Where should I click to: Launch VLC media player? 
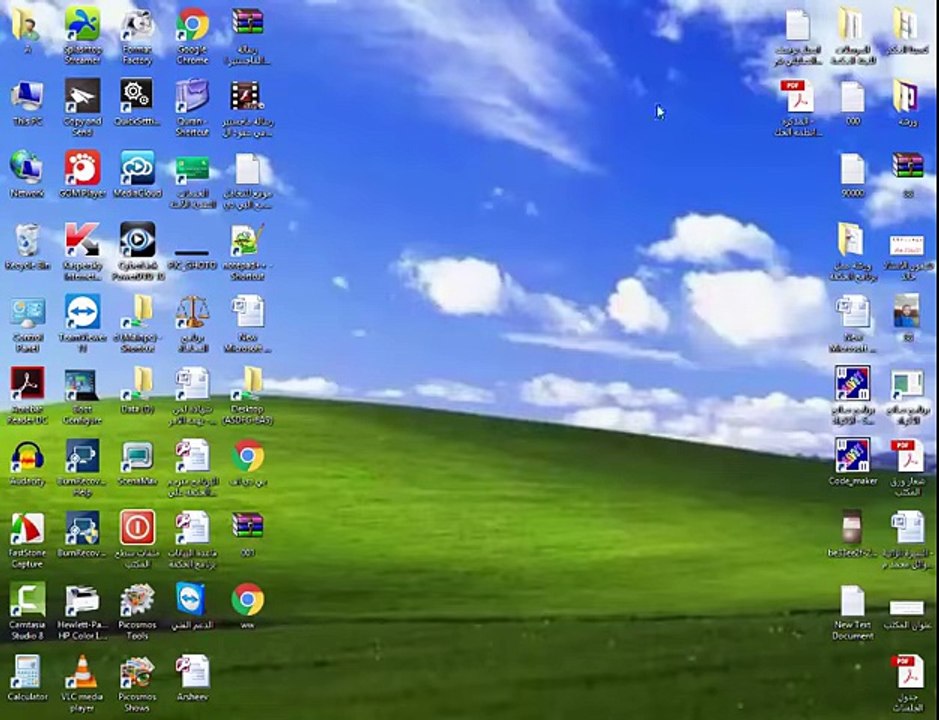tap(82, 683)
